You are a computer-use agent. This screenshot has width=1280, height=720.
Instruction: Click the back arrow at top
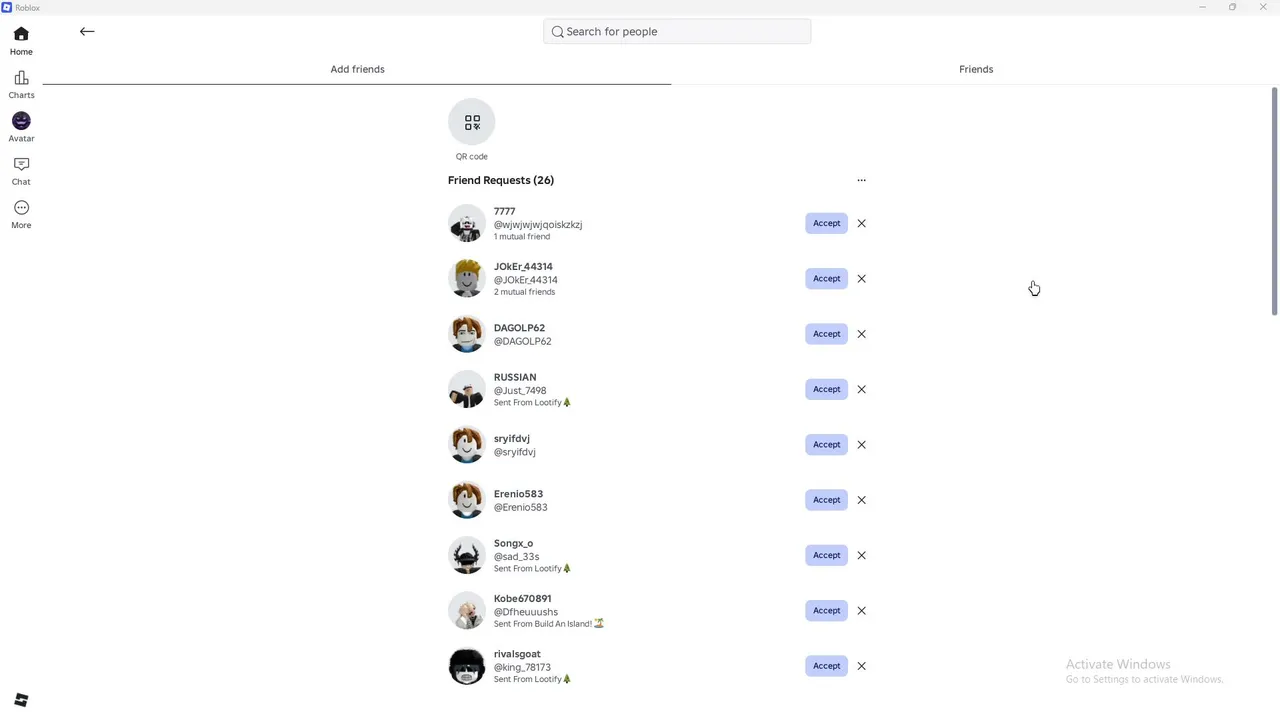(87, 32)
